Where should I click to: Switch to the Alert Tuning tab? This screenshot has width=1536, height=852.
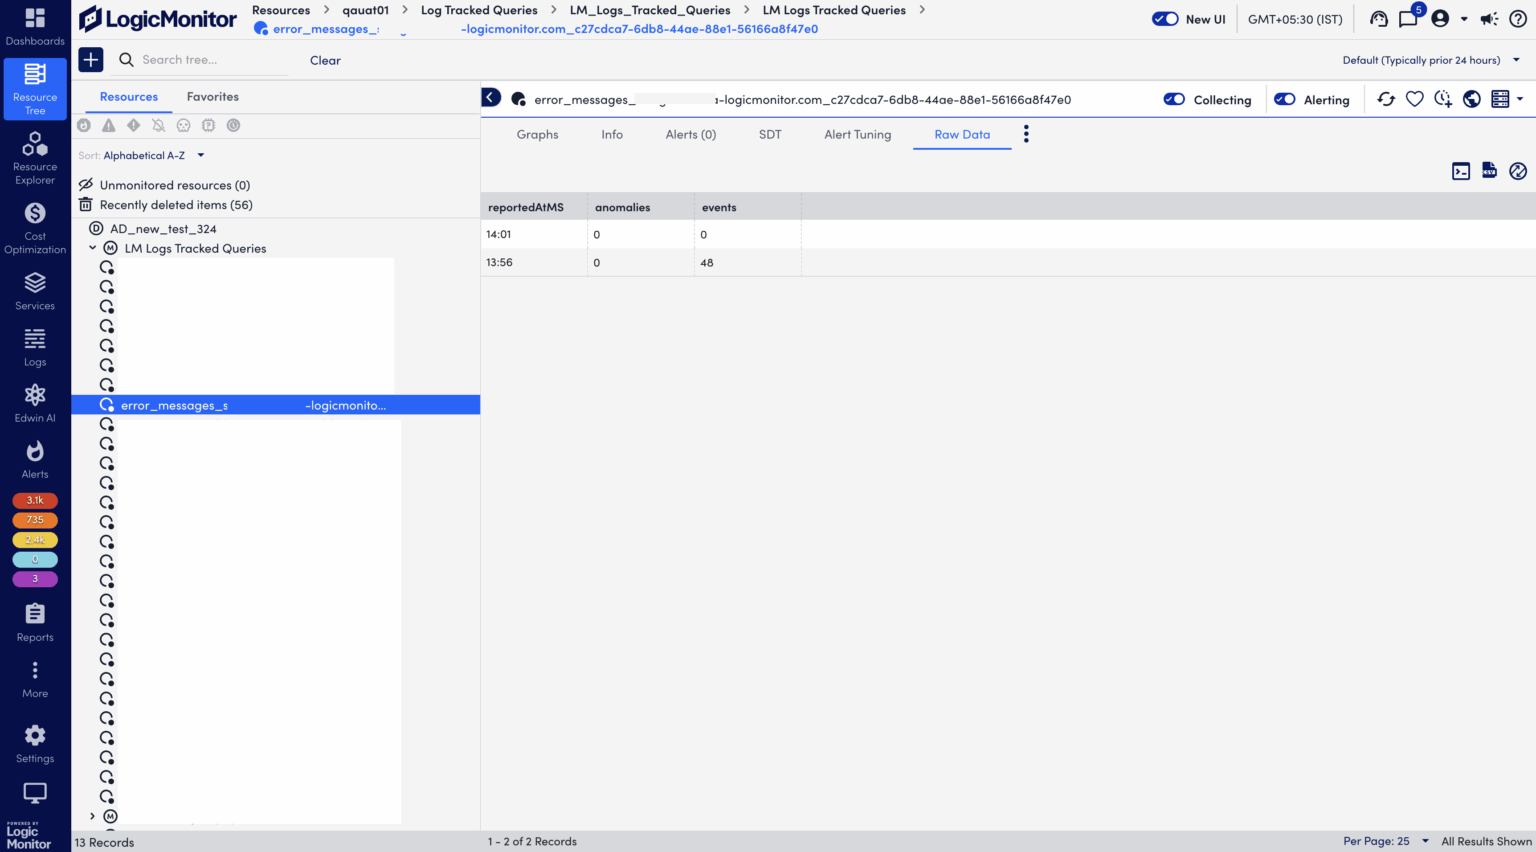[857, 134]
